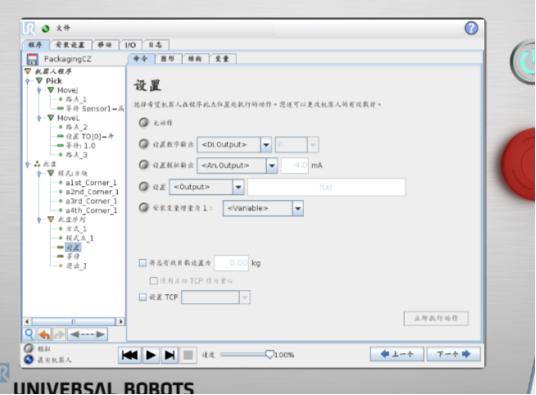The width and height of the screenshot is (536, 395).
Task: Click the next button with right arrow
Action: click(x=454, y=354)
